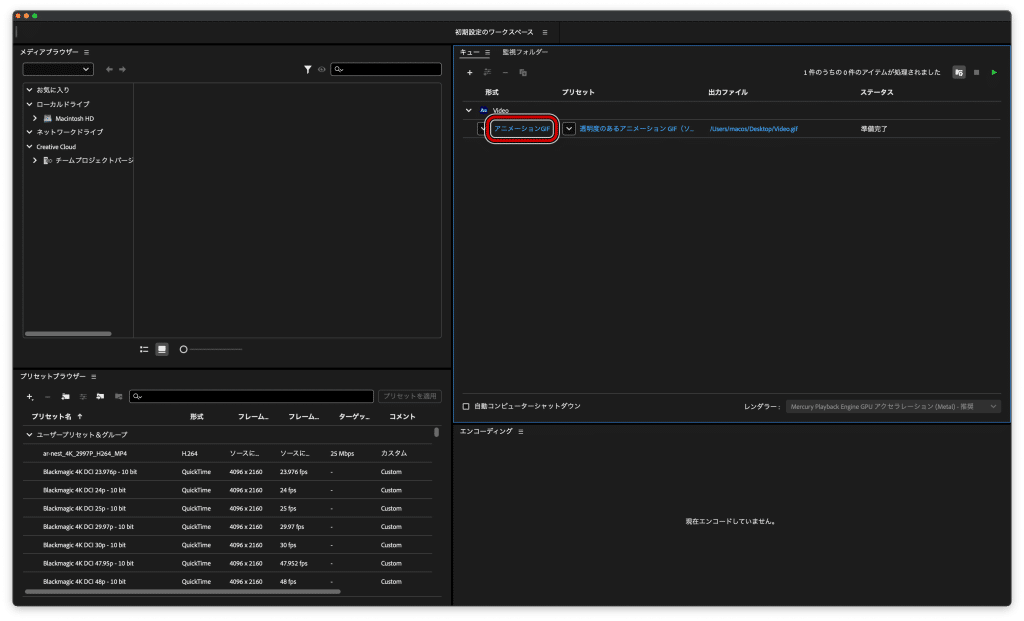Click the duplicate icon in Queue toolbar
The height and width of the screenshot is (621, 1024).
[x=523, y=72]
